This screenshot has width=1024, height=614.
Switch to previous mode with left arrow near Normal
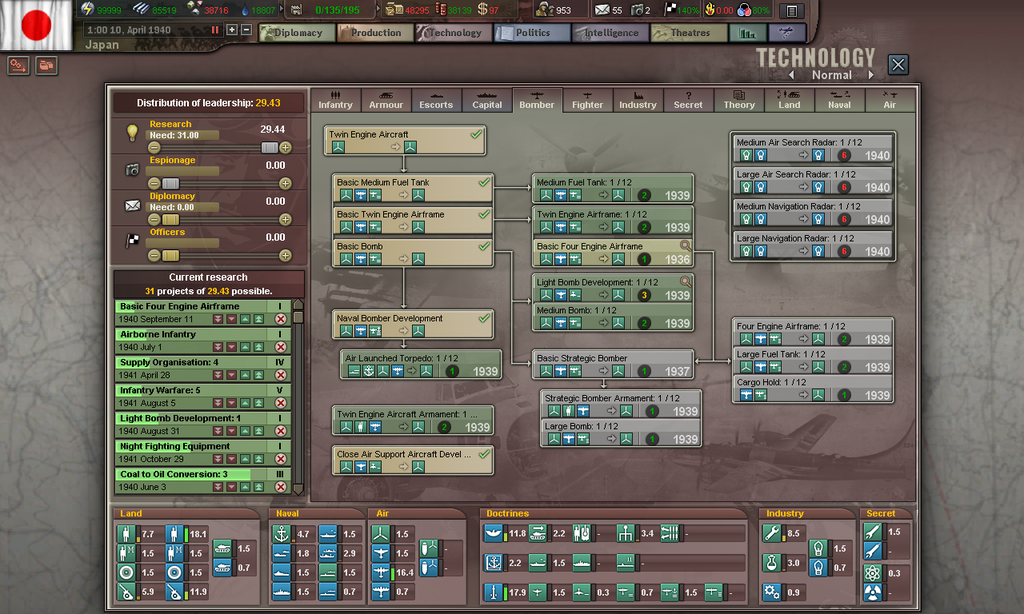(792, 75)
